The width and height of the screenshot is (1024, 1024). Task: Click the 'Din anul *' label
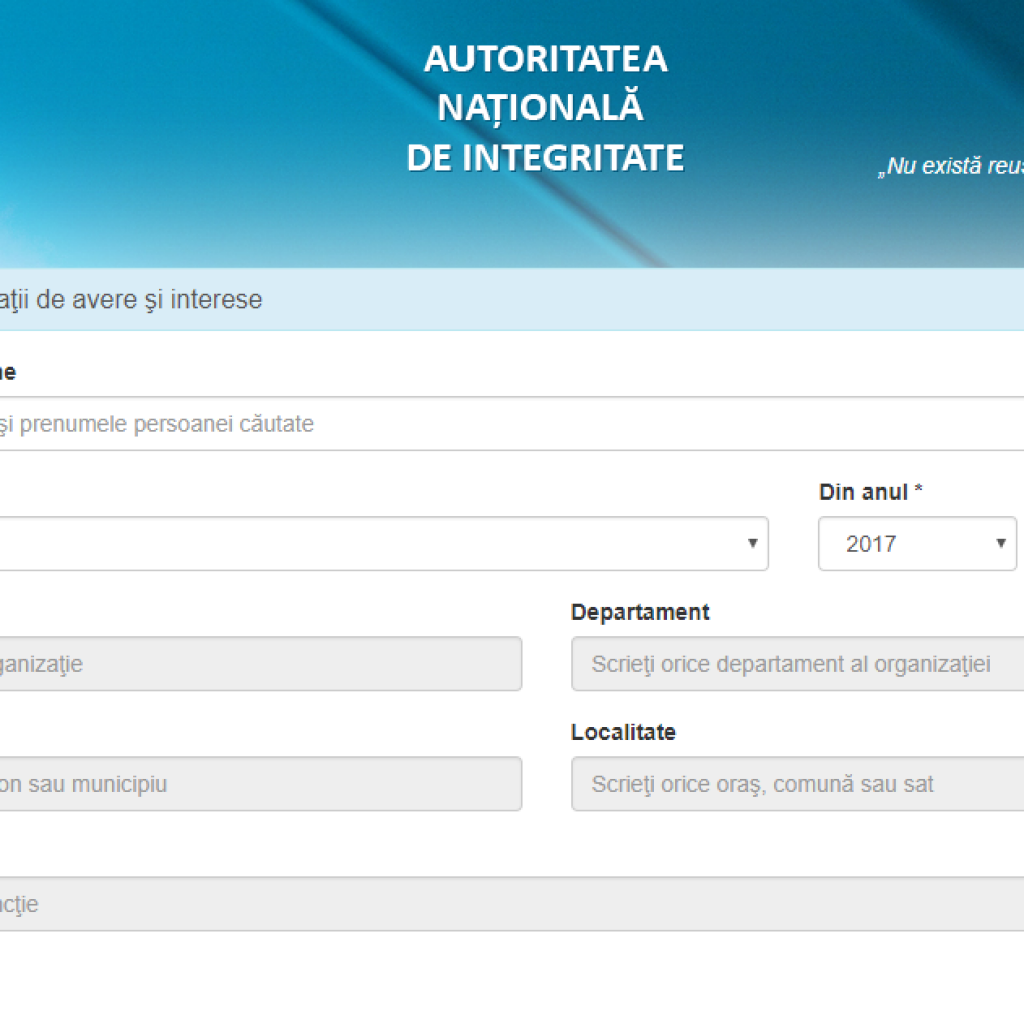pyautogui.click(x=871, y=492)
